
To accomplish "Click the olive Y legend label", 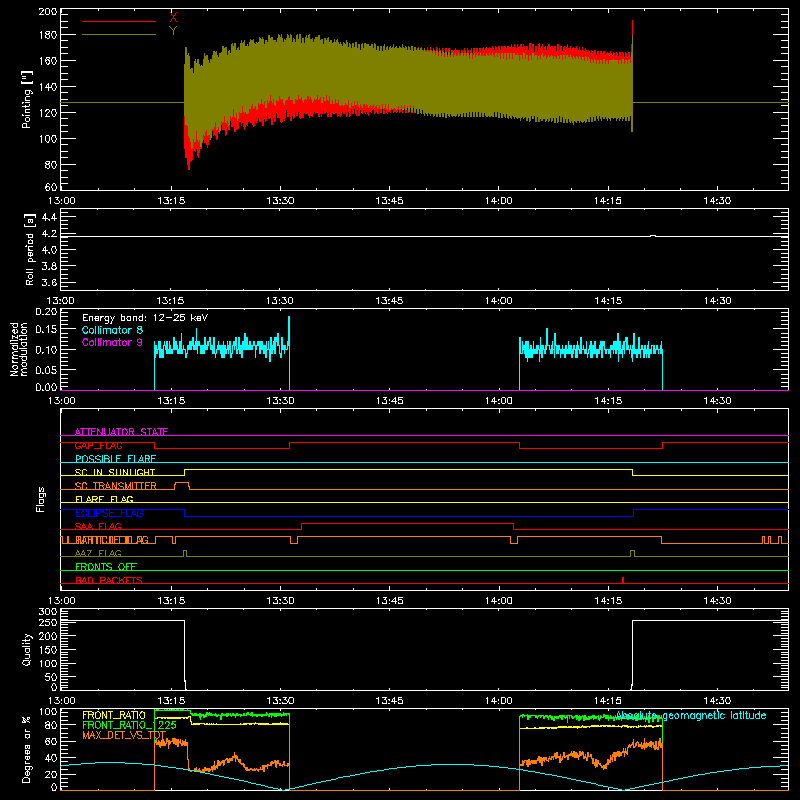I will [173, 31].
